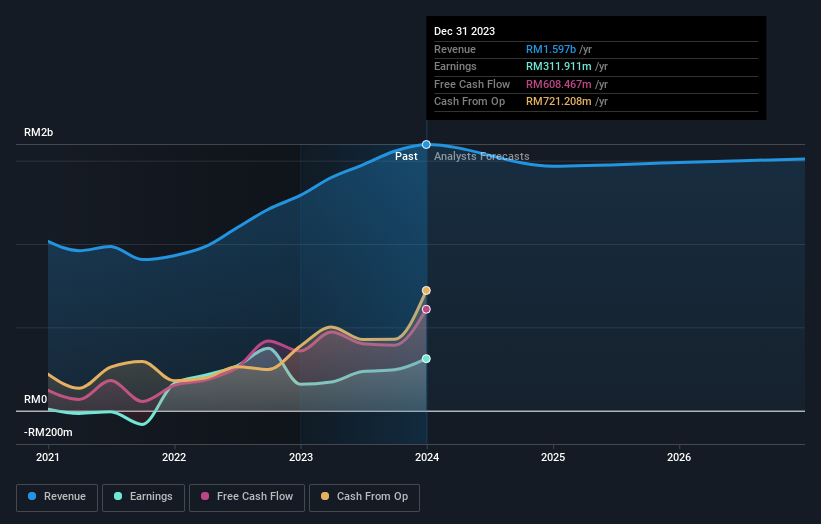Click the RM2b y-axis label
Screen dimensions: 821x524
[38, 132]
